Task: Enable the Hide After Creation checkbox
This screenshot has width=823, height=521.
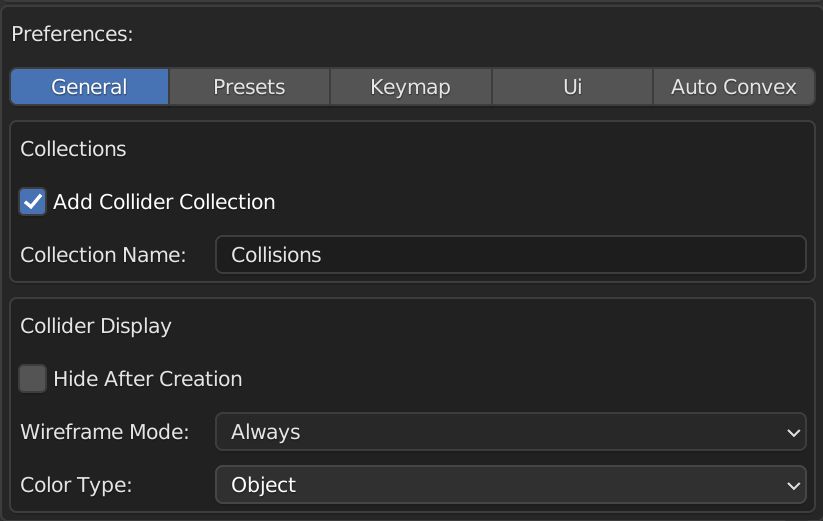Action: click(x=33, y=379)
